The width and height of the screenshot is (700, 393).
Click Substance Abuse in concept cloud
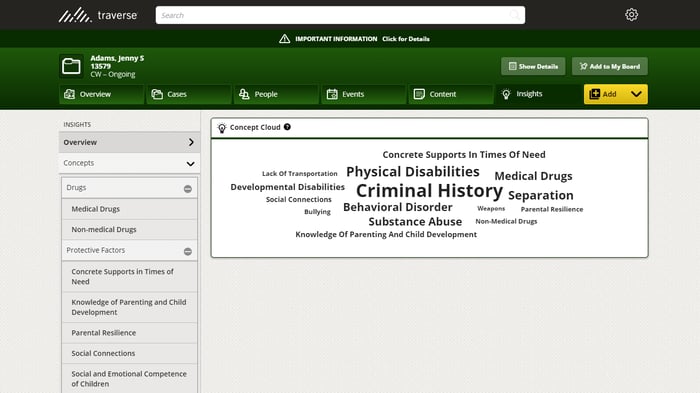415,222
